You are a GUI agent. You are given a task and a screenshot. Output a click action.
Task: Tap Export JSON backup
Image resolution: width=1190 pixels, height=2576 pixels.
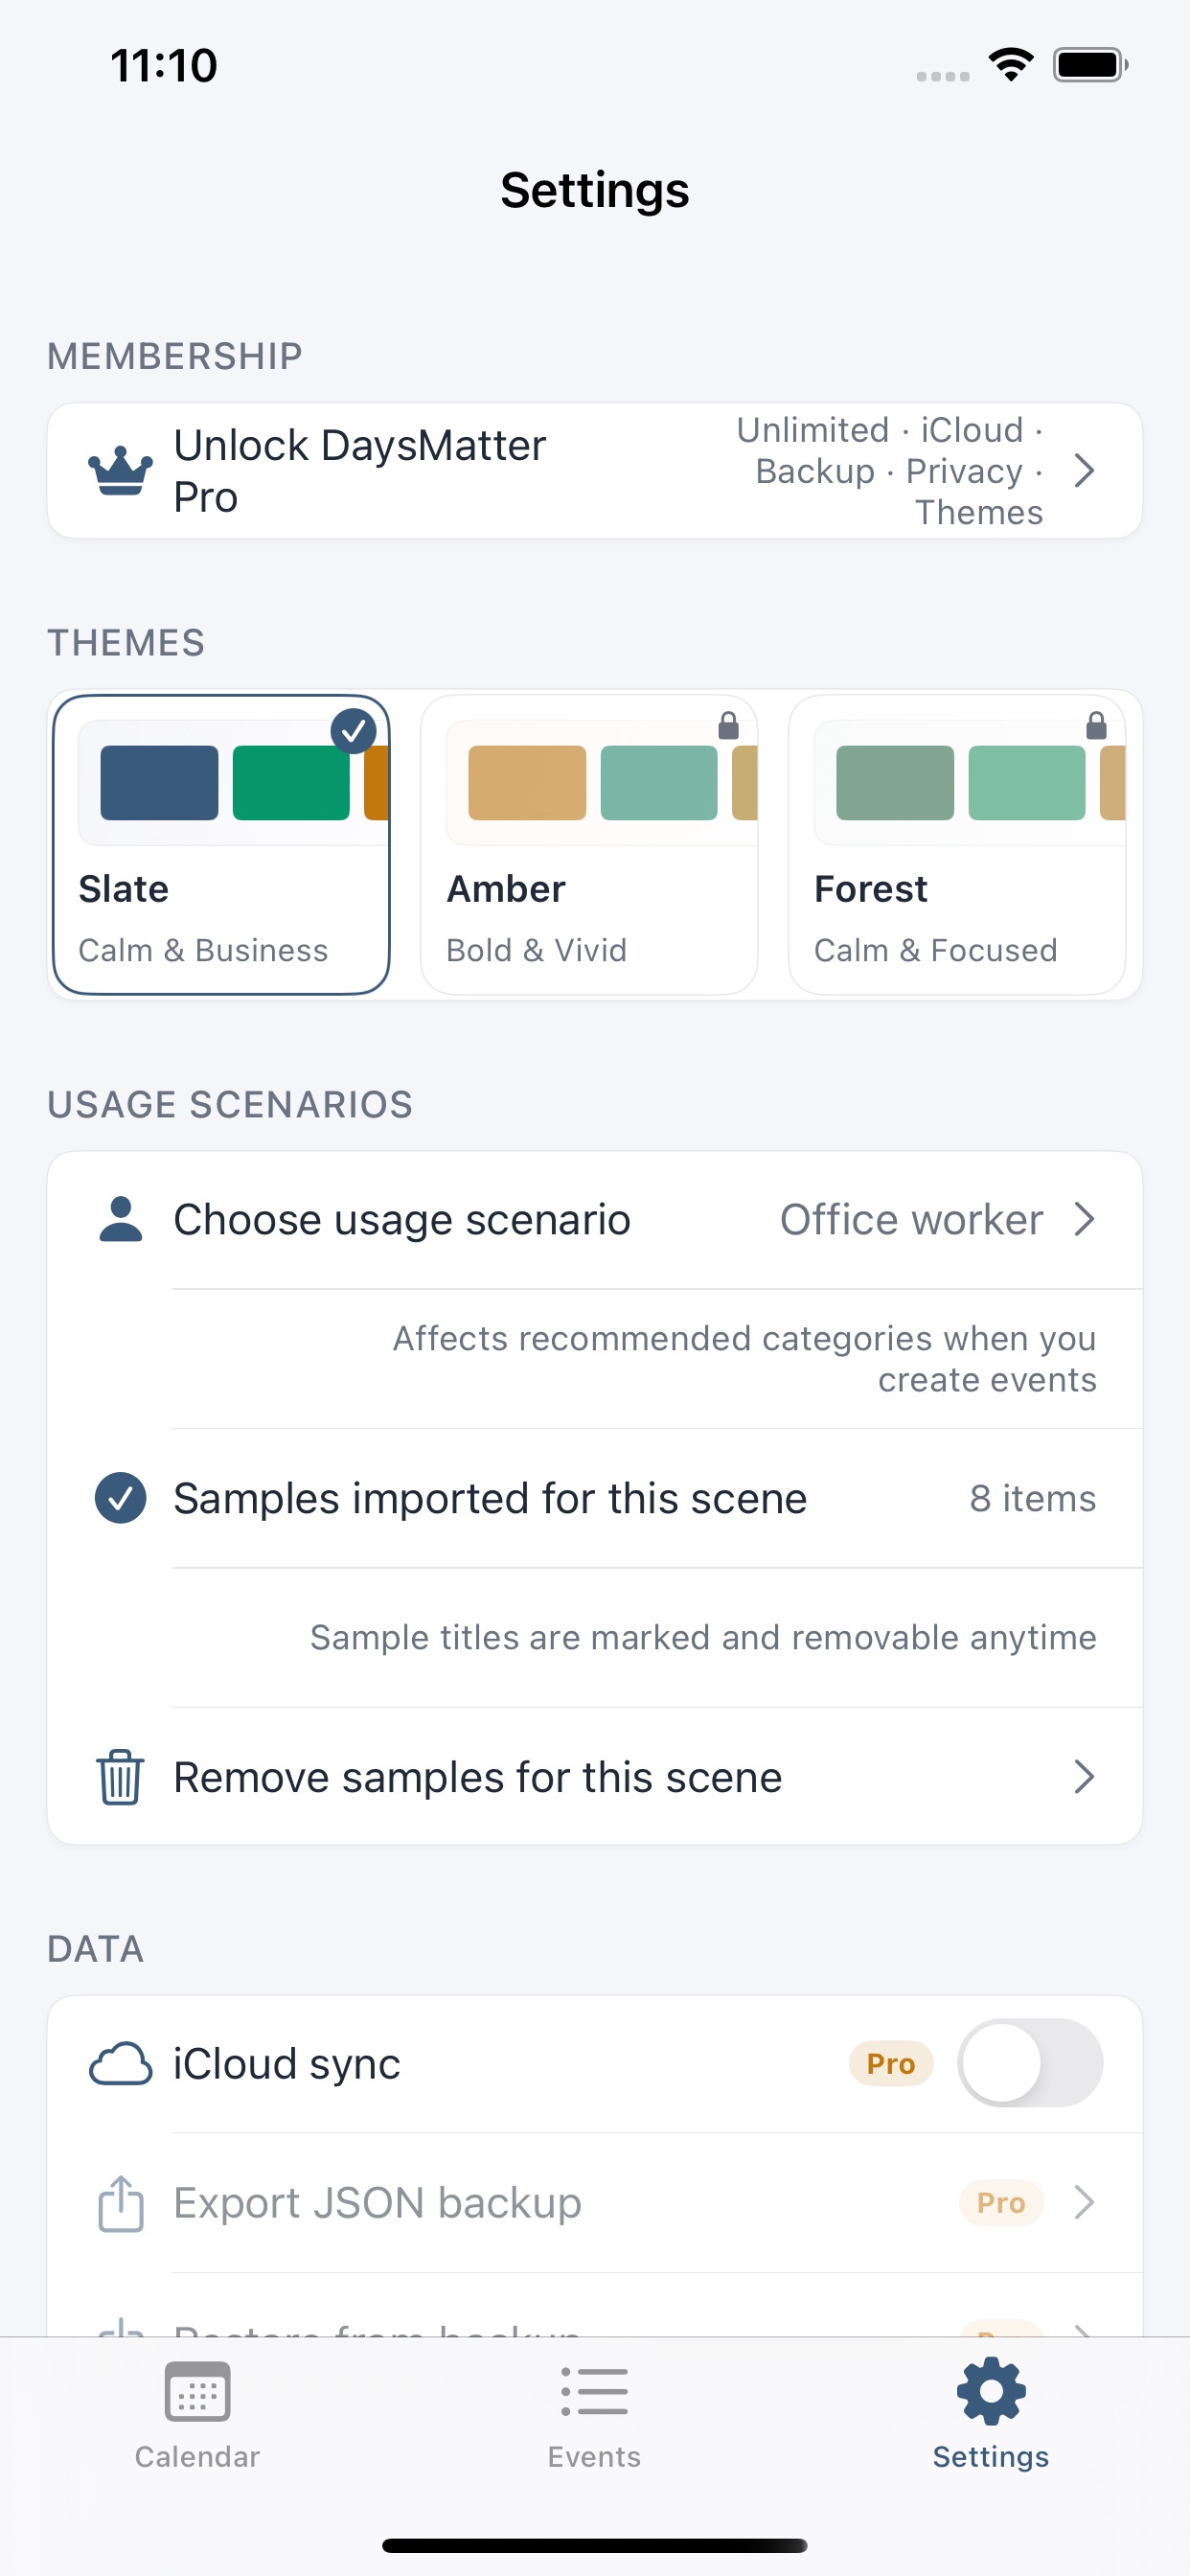595,2202
